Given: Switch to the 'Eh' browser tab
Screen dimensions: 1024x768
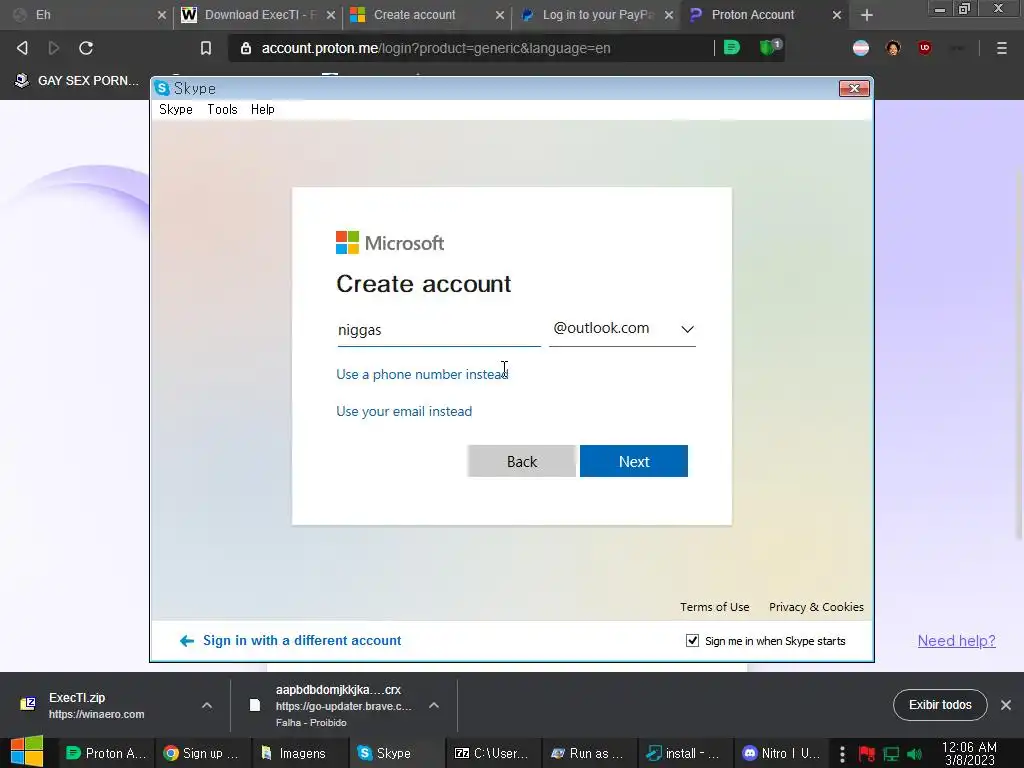Looking at the screenshot, I should [88, 15].
